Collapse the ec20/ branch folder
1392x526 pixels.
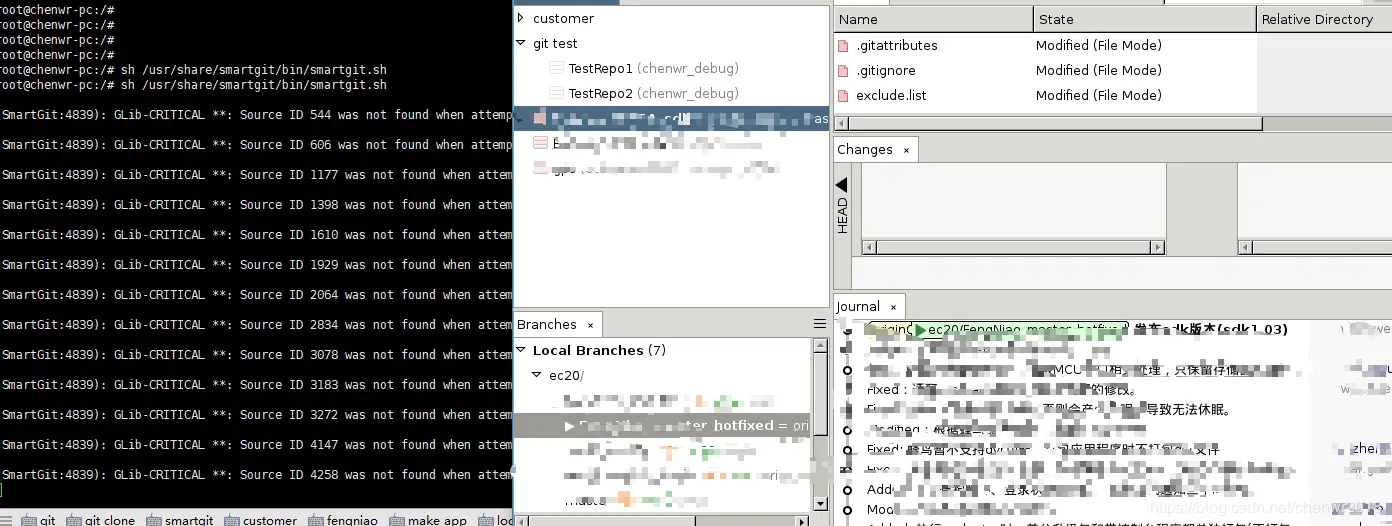[x=537, y=376]
